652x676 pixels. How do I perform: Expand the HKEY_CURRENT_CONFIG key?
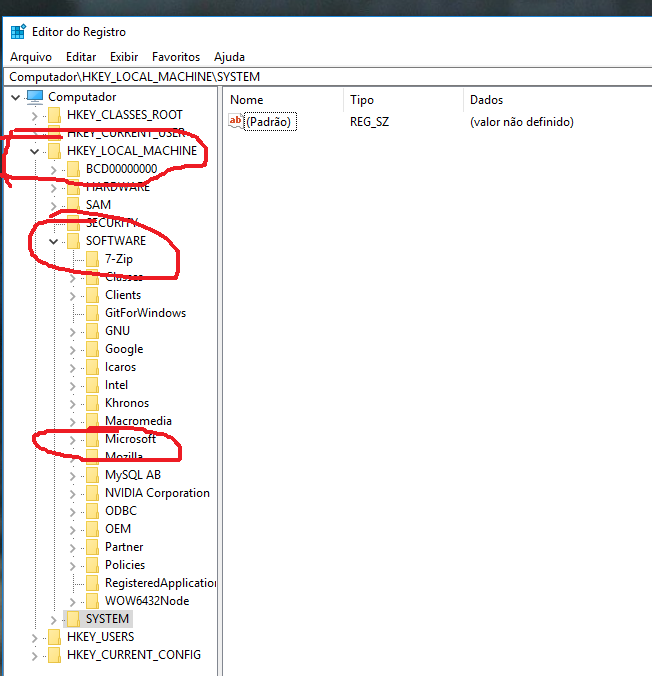[34, 656]
